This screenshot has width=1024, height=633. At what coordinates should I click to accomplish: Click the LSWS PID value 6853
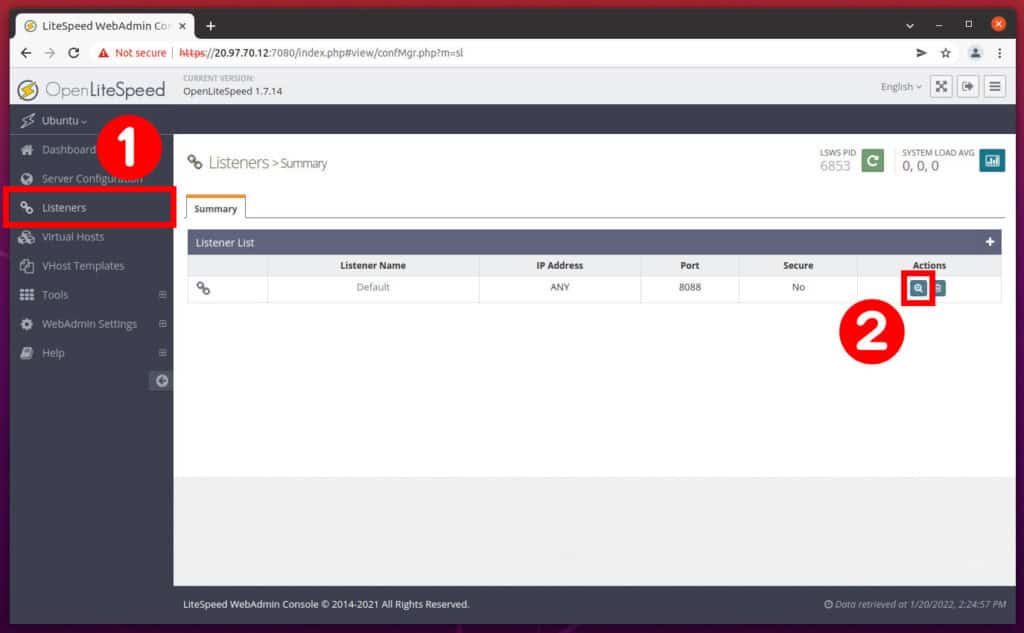[x=835, y=166]
